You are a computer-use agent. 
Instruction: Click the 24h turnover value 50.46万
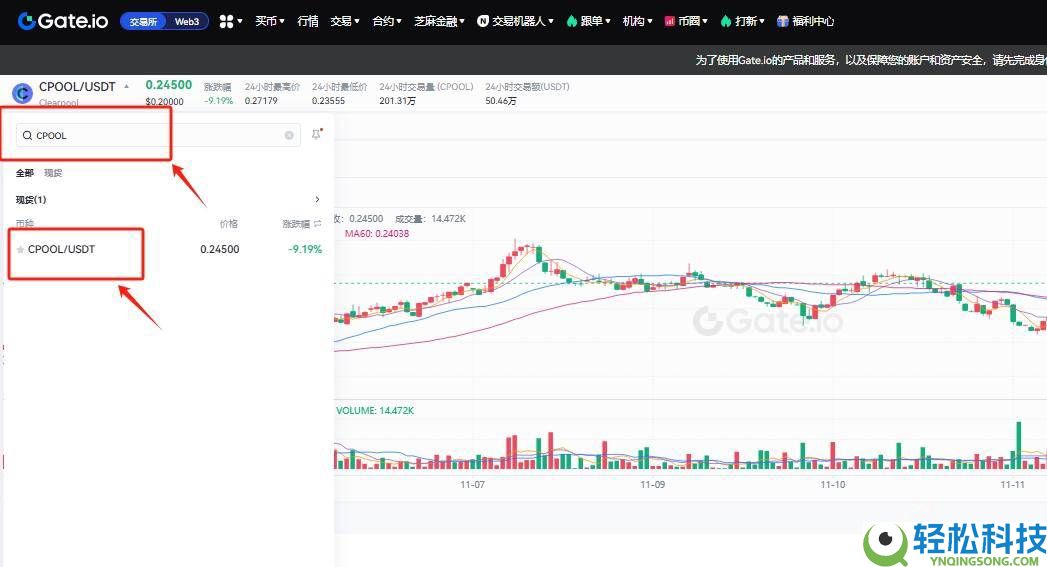click(x=501, y=101)
